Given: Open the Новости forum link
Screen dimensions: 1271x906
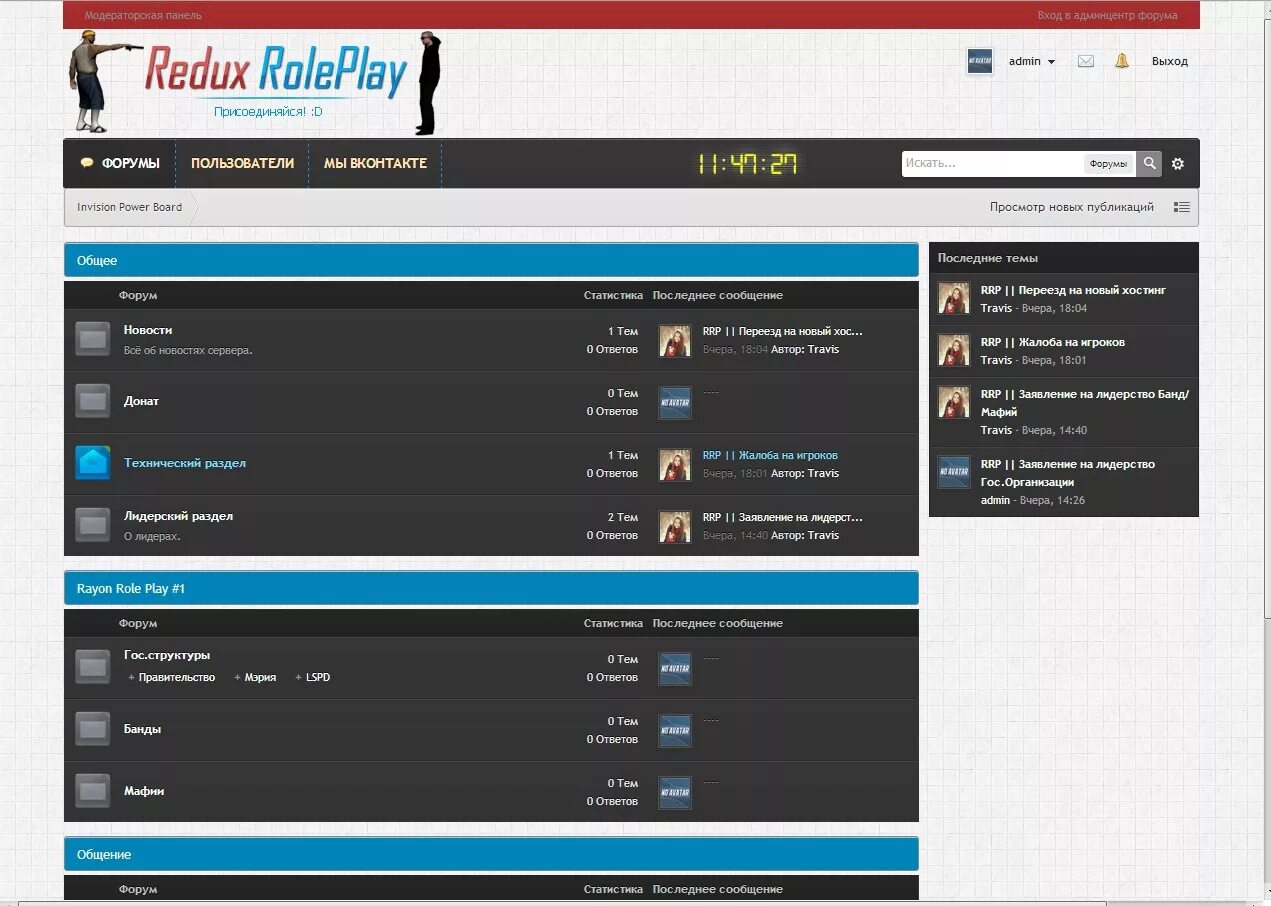Looking at the screenshot, I should coord(148,330).
